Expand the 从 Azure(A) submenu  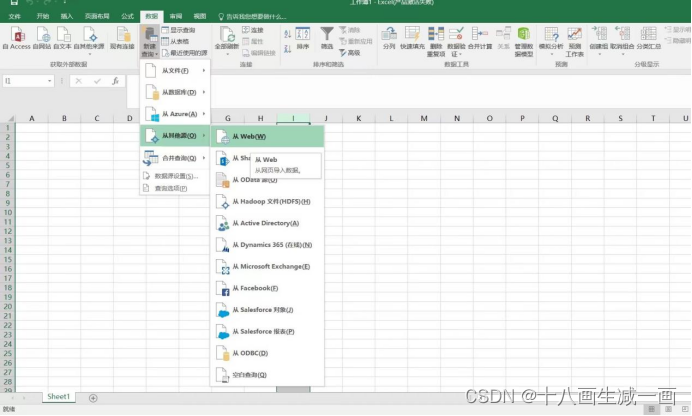[175, 114]
